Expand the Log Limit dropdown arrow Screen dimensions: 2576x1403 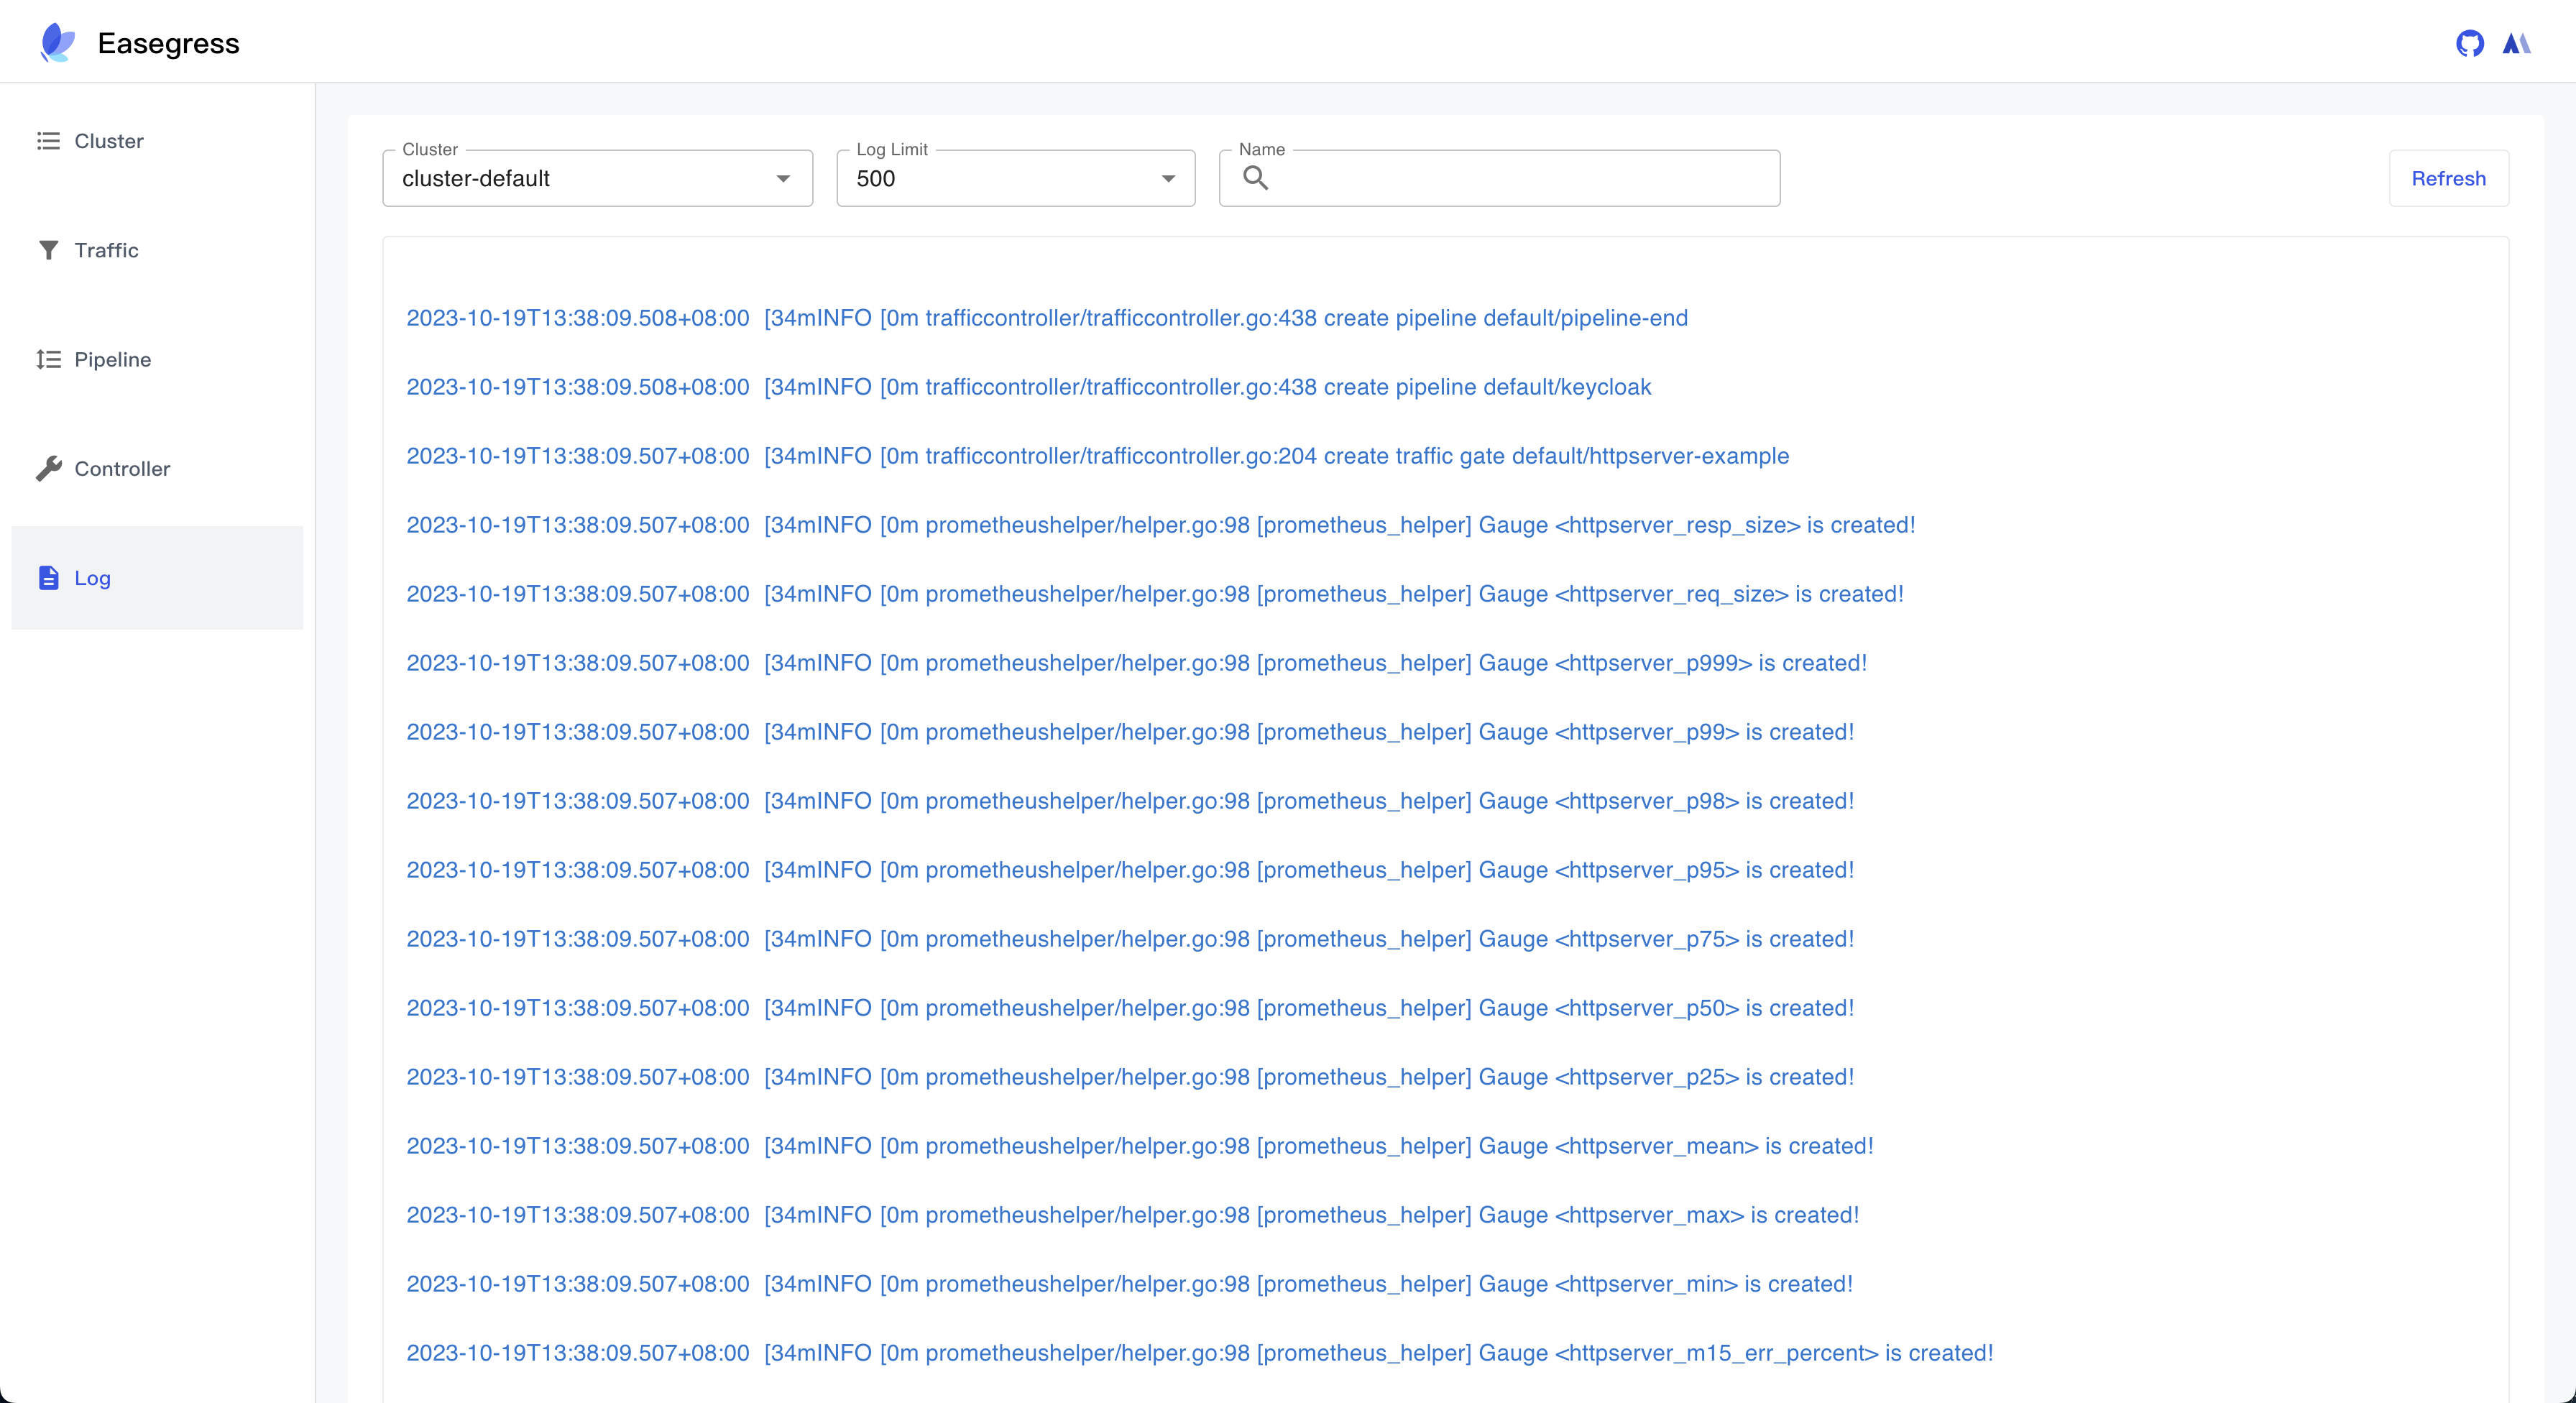1167,178
